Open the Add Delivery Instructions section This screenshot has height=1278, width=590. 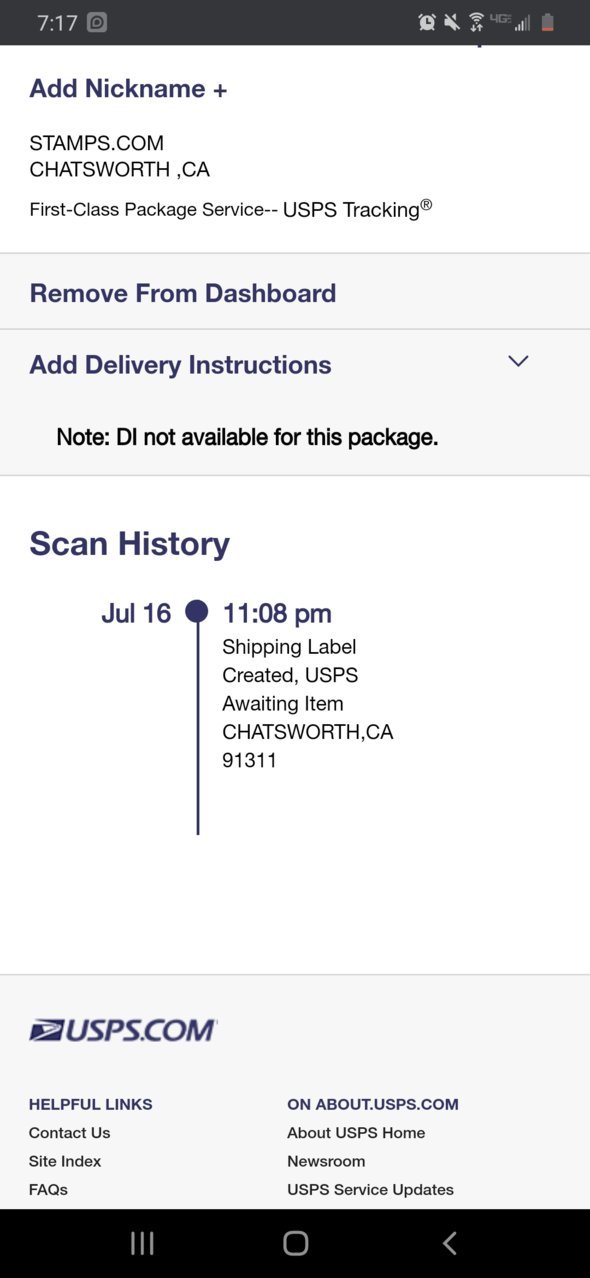pyautogui.click(x=295, y=365)
